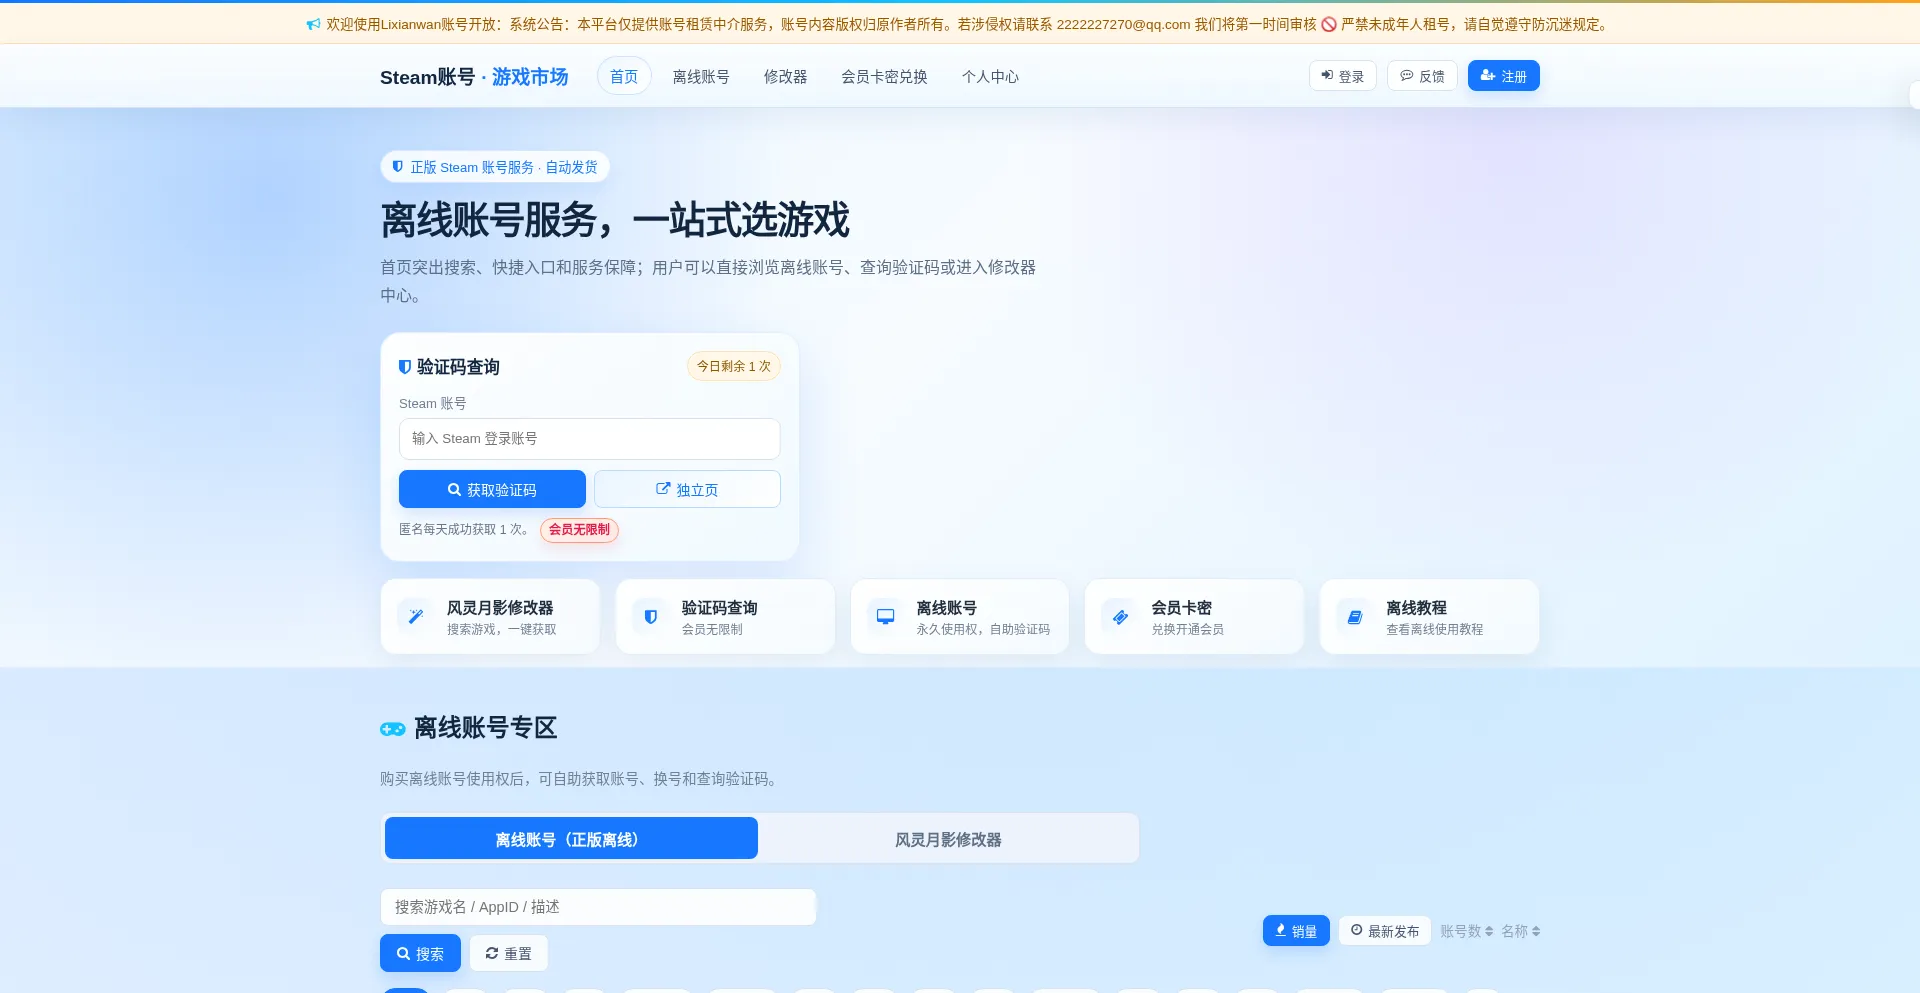Image resolution: width=1920 pixels, height=993 pixels.
Task: Click the 重置 reset button
Action: [x=509, y=953]
